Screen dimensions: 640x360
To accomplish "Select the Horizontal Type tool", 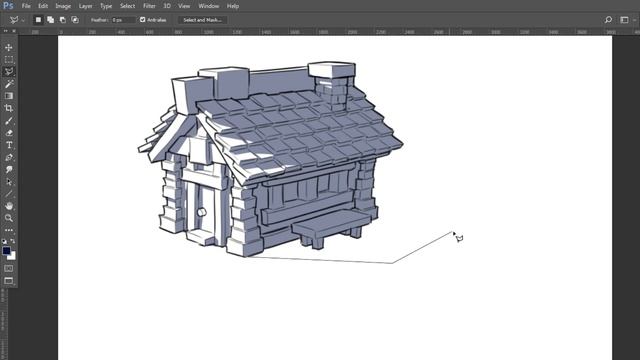I will point(9,145).
